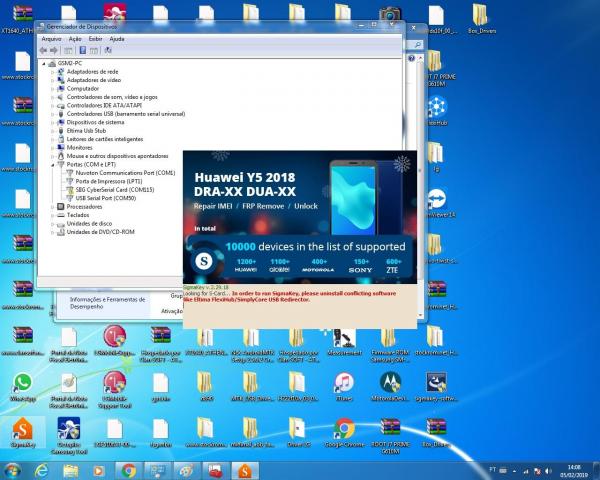
Task: Open the Windows Start menu
Action: coord(12,471)
